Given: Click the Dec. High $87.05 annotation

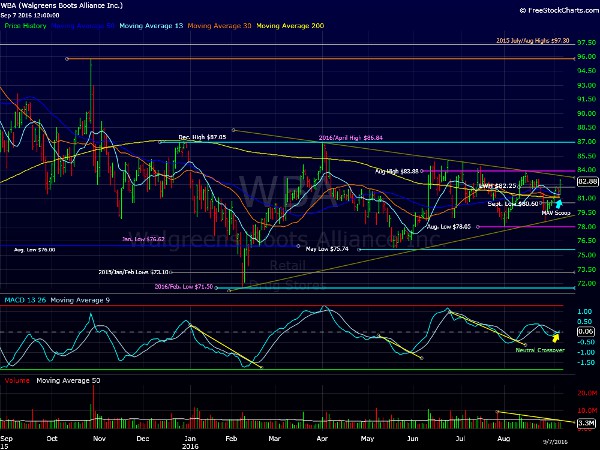Looking at the screenshot, I should tap(202, 137).
